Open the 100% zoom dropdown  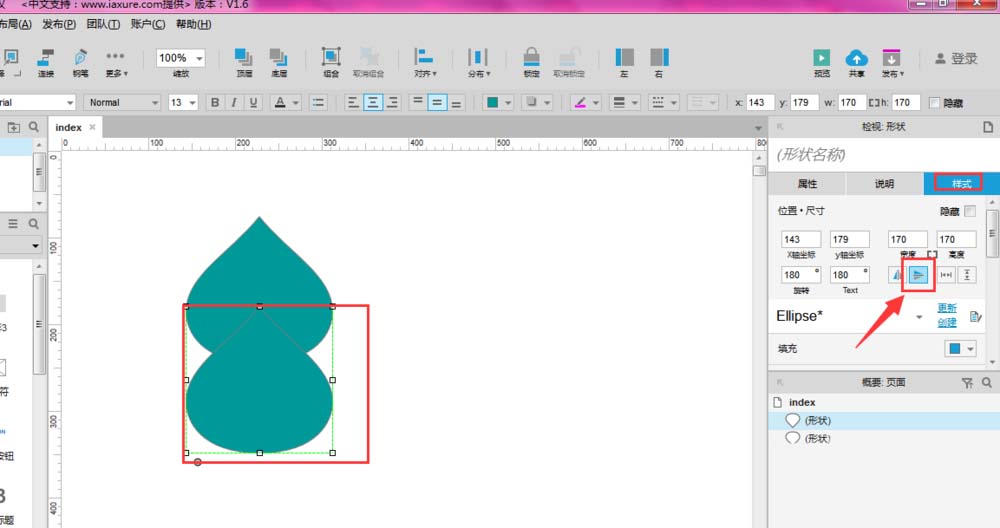[x=181, y=58]
